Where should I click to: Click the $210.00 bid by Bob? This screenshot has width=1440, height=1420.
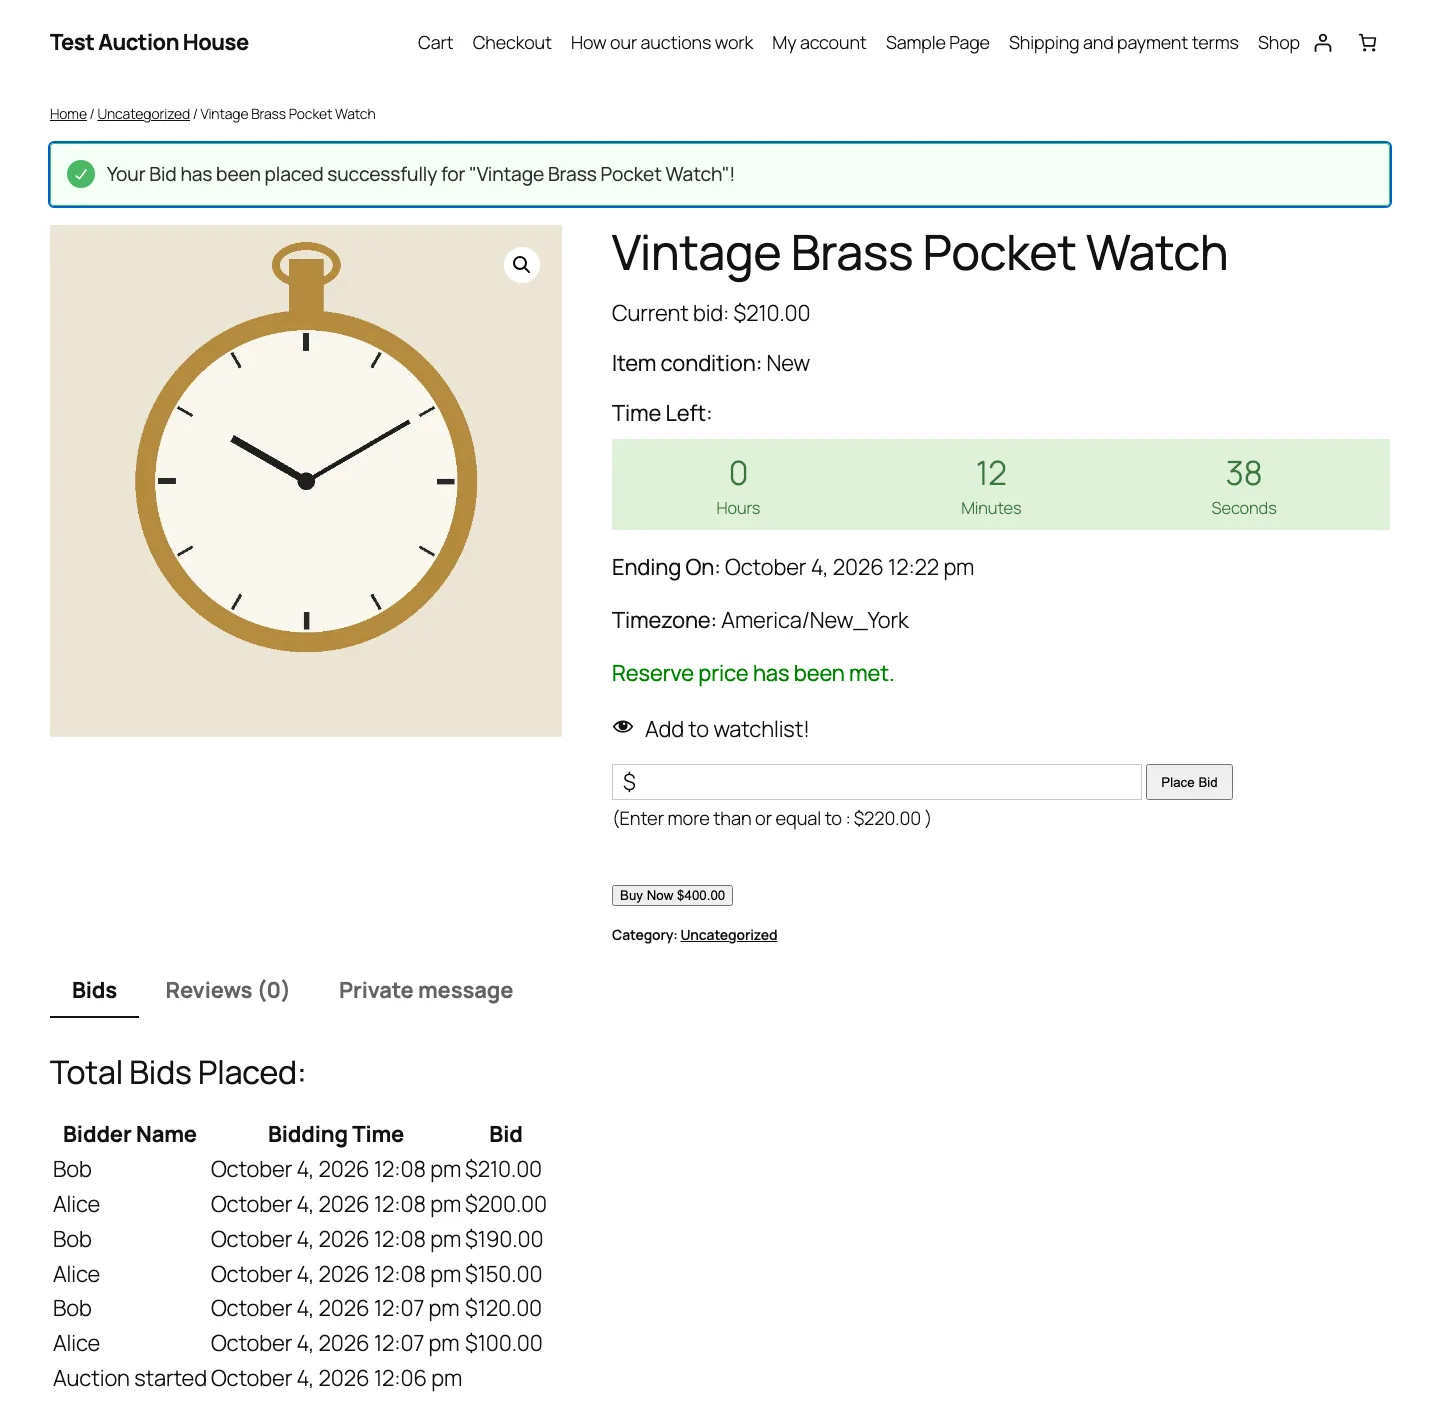[503, 1169]
